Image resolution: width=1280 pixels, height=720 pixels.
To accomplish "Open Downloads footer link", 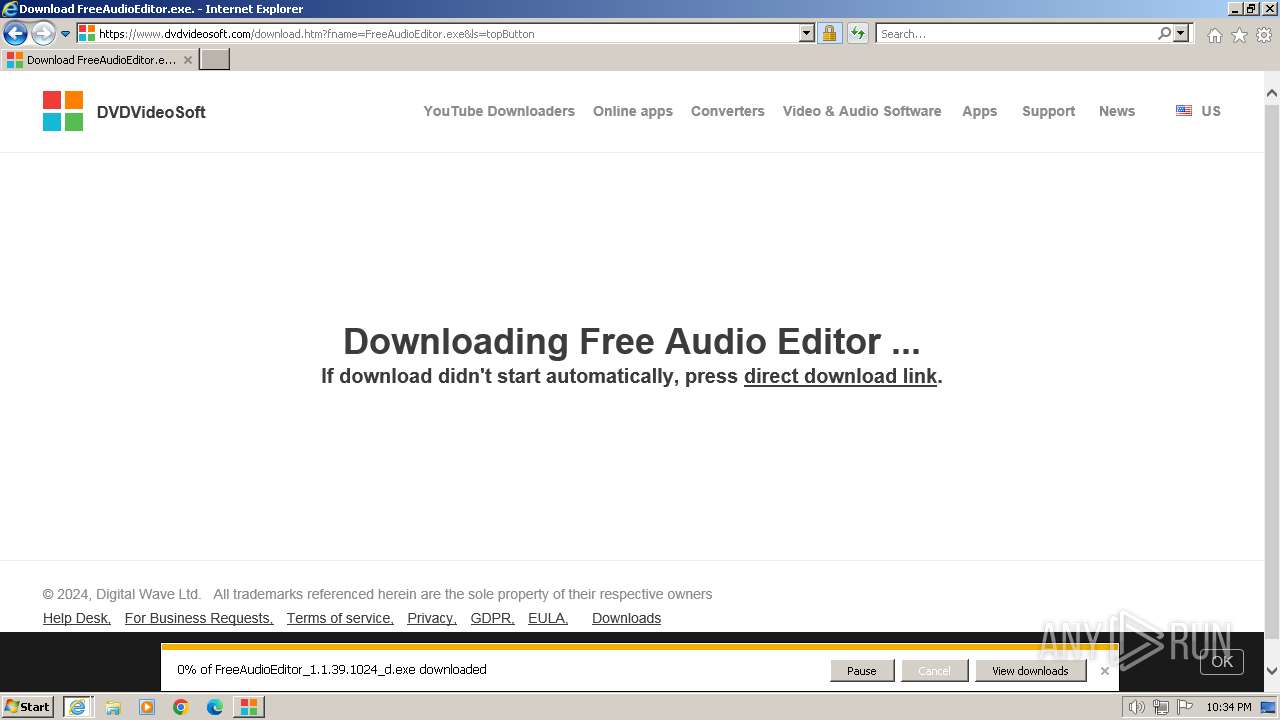I will point(626,618).
